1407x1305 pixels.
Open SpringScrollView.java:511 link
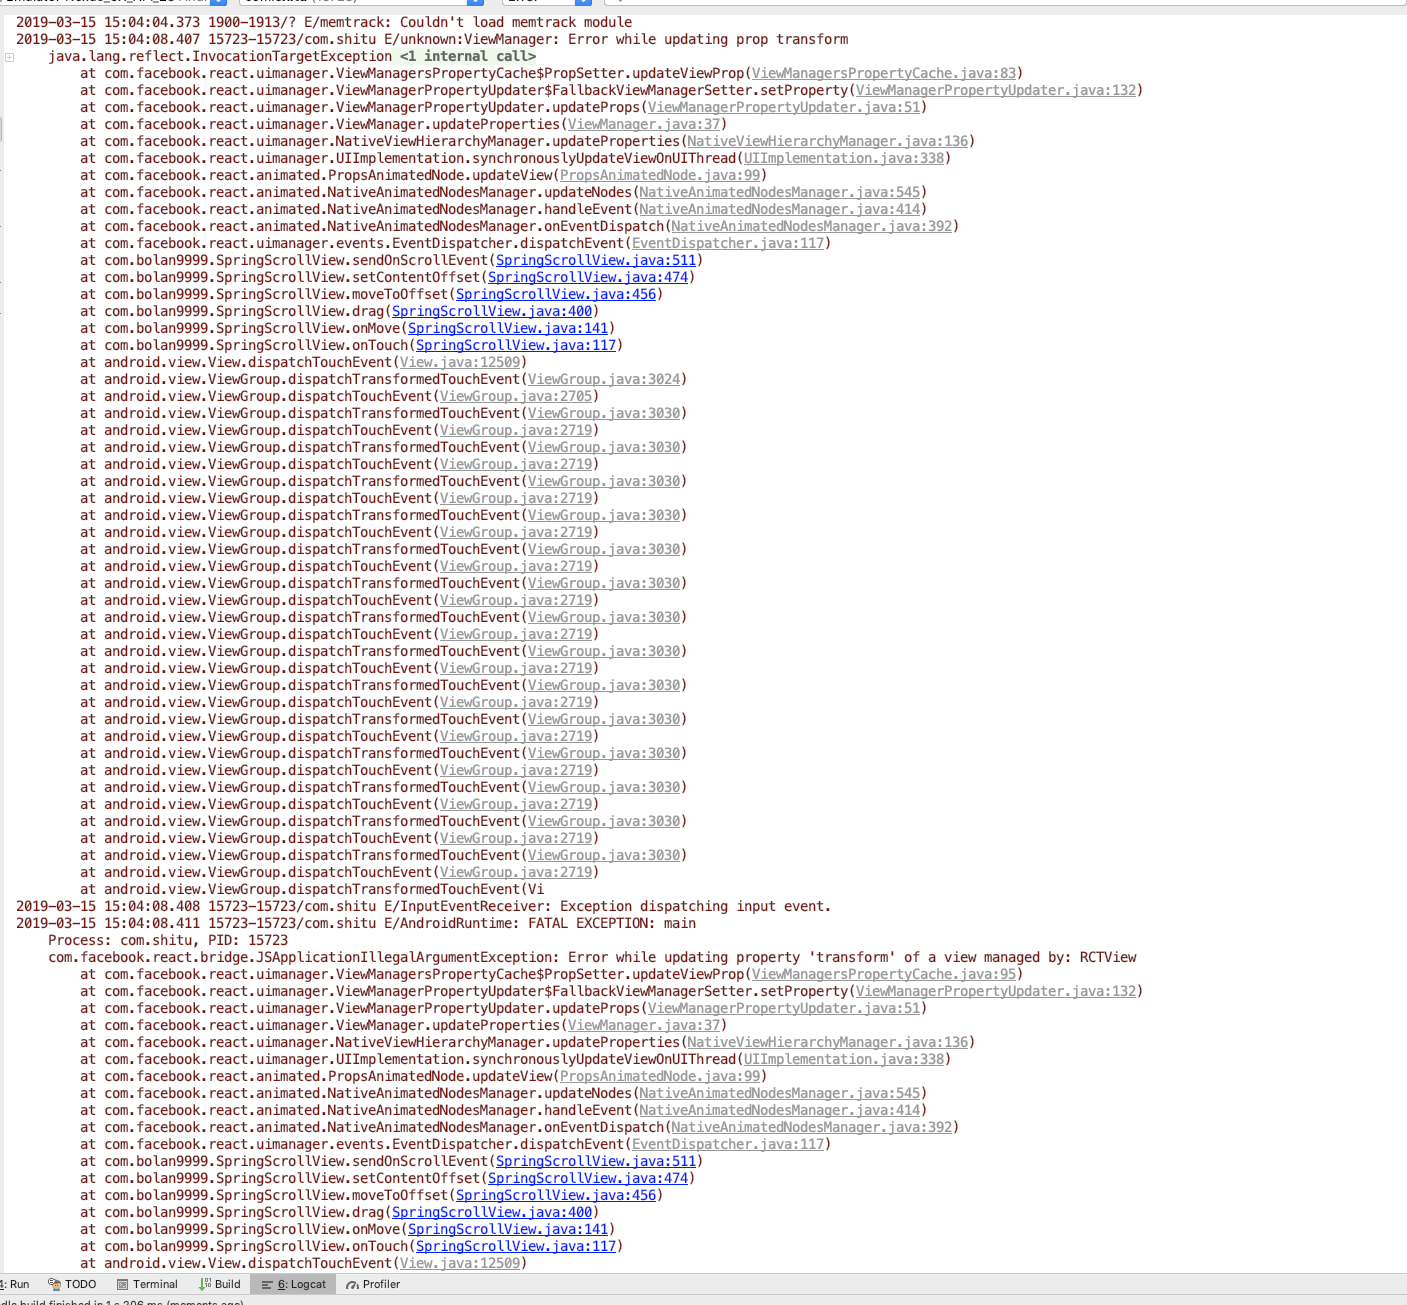point(595,260)
